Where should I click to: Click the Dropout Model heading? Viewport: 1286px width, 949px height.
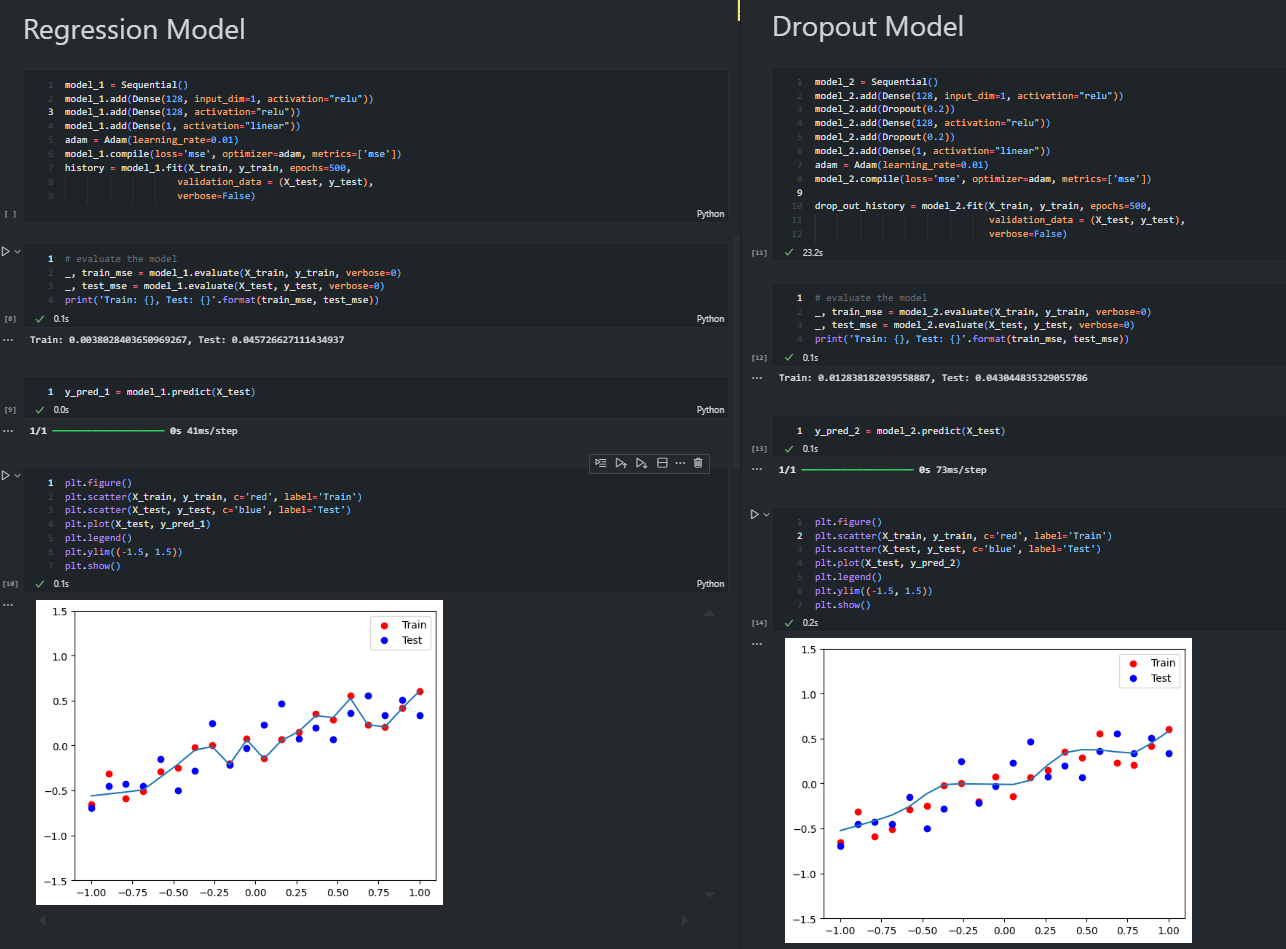(868, 26)
